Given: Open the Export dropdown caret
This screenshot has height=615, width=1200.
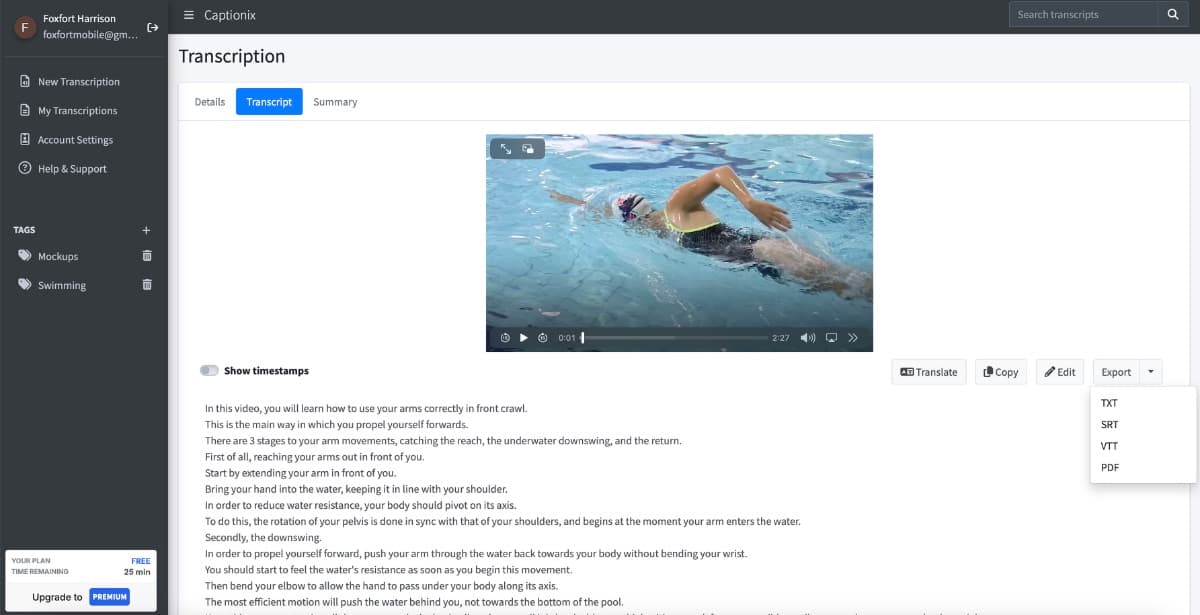Looking at the screenshot, I should tap(1151, 372).
